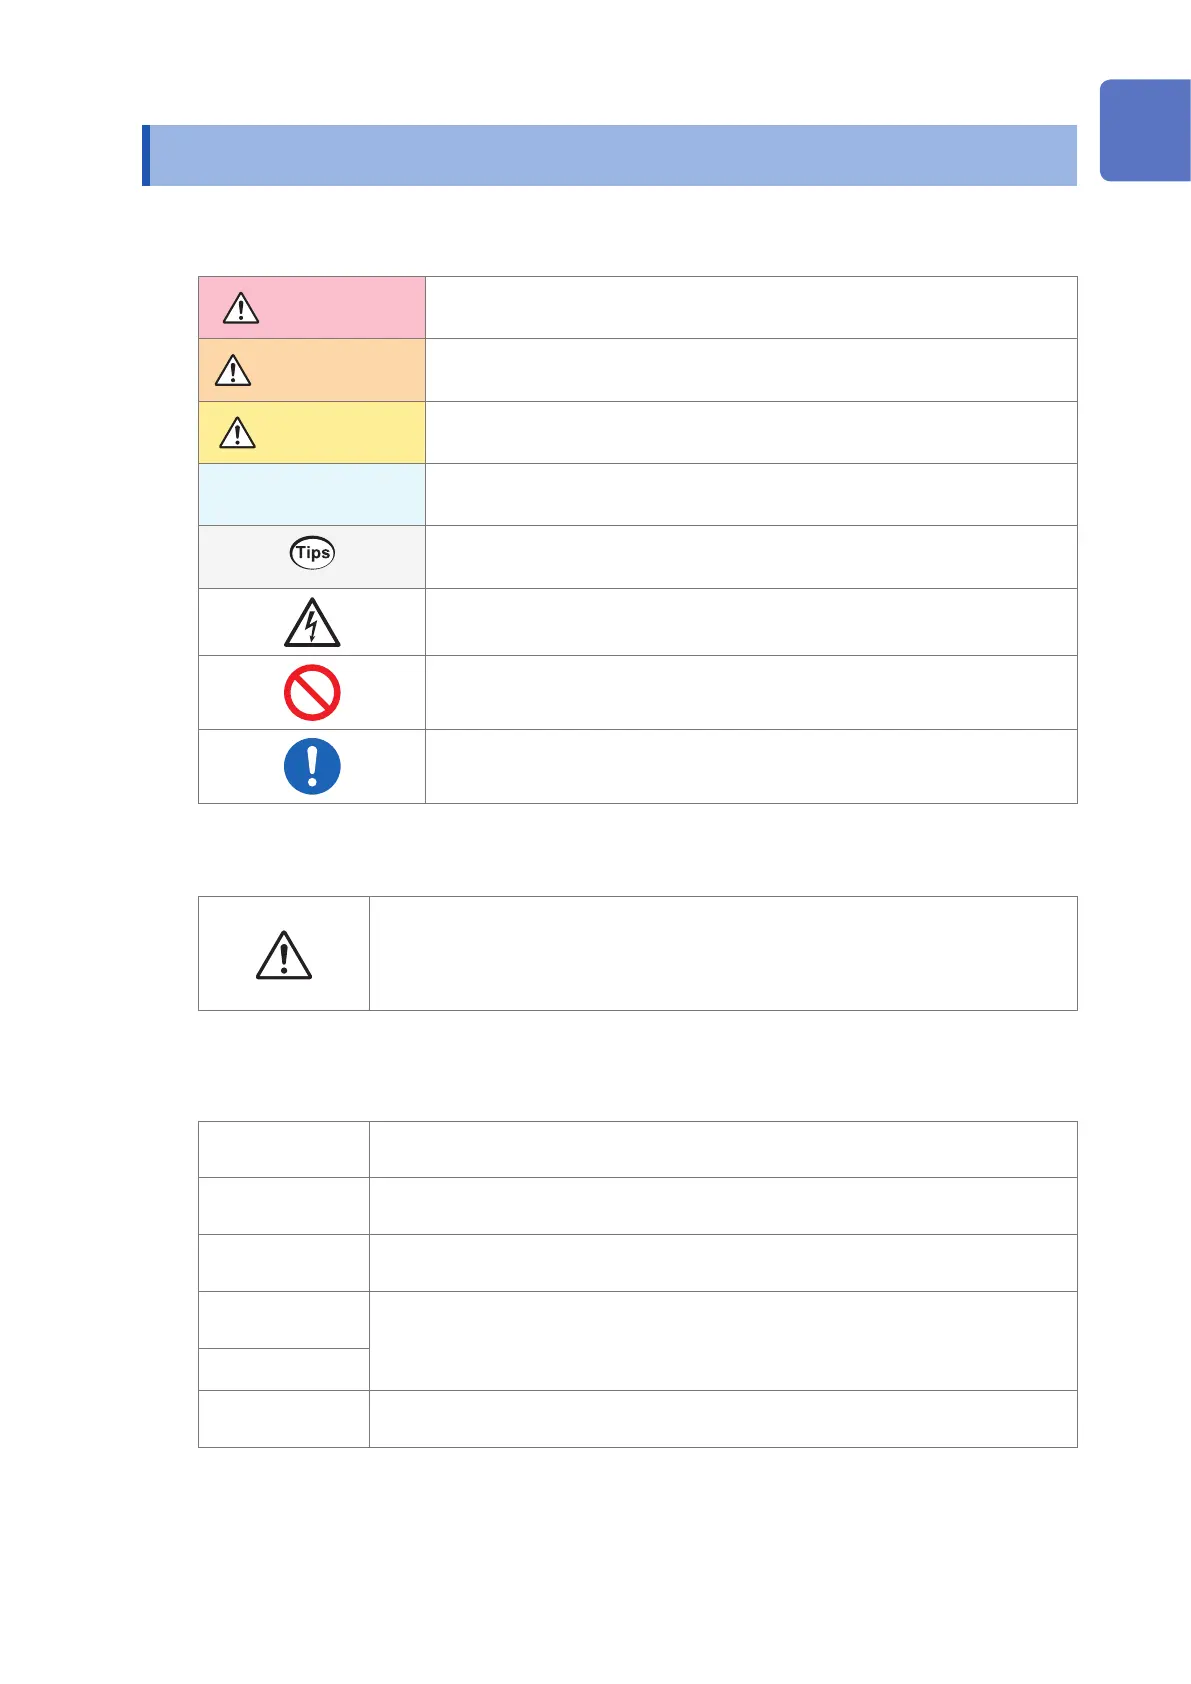Screen dimensions: 1191x1684
Task: Click the top-left cell of the bottom table
Action: tap(284, 1149)
